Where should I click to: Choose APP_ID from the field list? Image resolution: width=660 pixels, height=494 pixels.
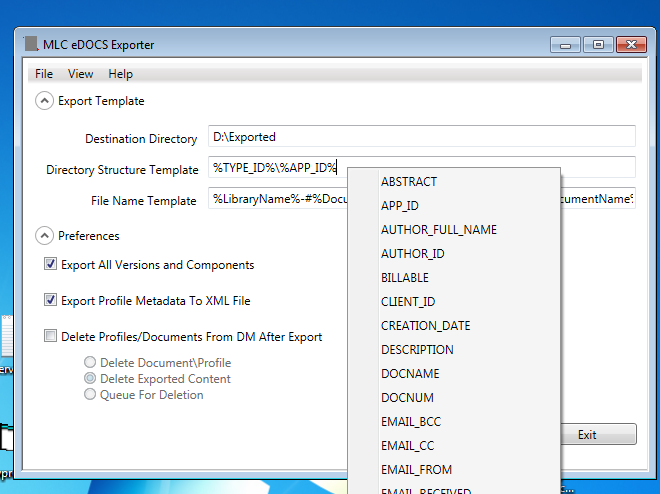pos(454,206)
